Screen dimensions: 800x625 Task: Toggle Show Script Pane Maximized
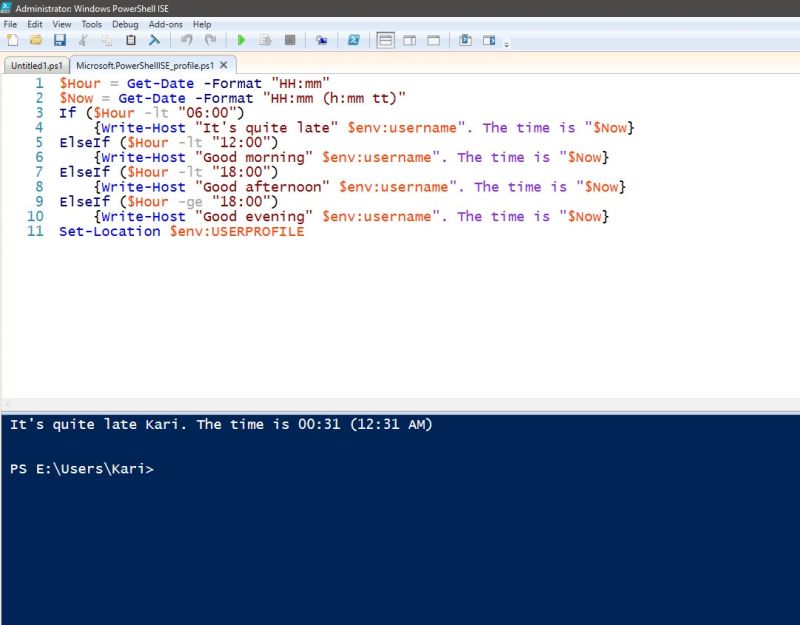tap(434, 40)
